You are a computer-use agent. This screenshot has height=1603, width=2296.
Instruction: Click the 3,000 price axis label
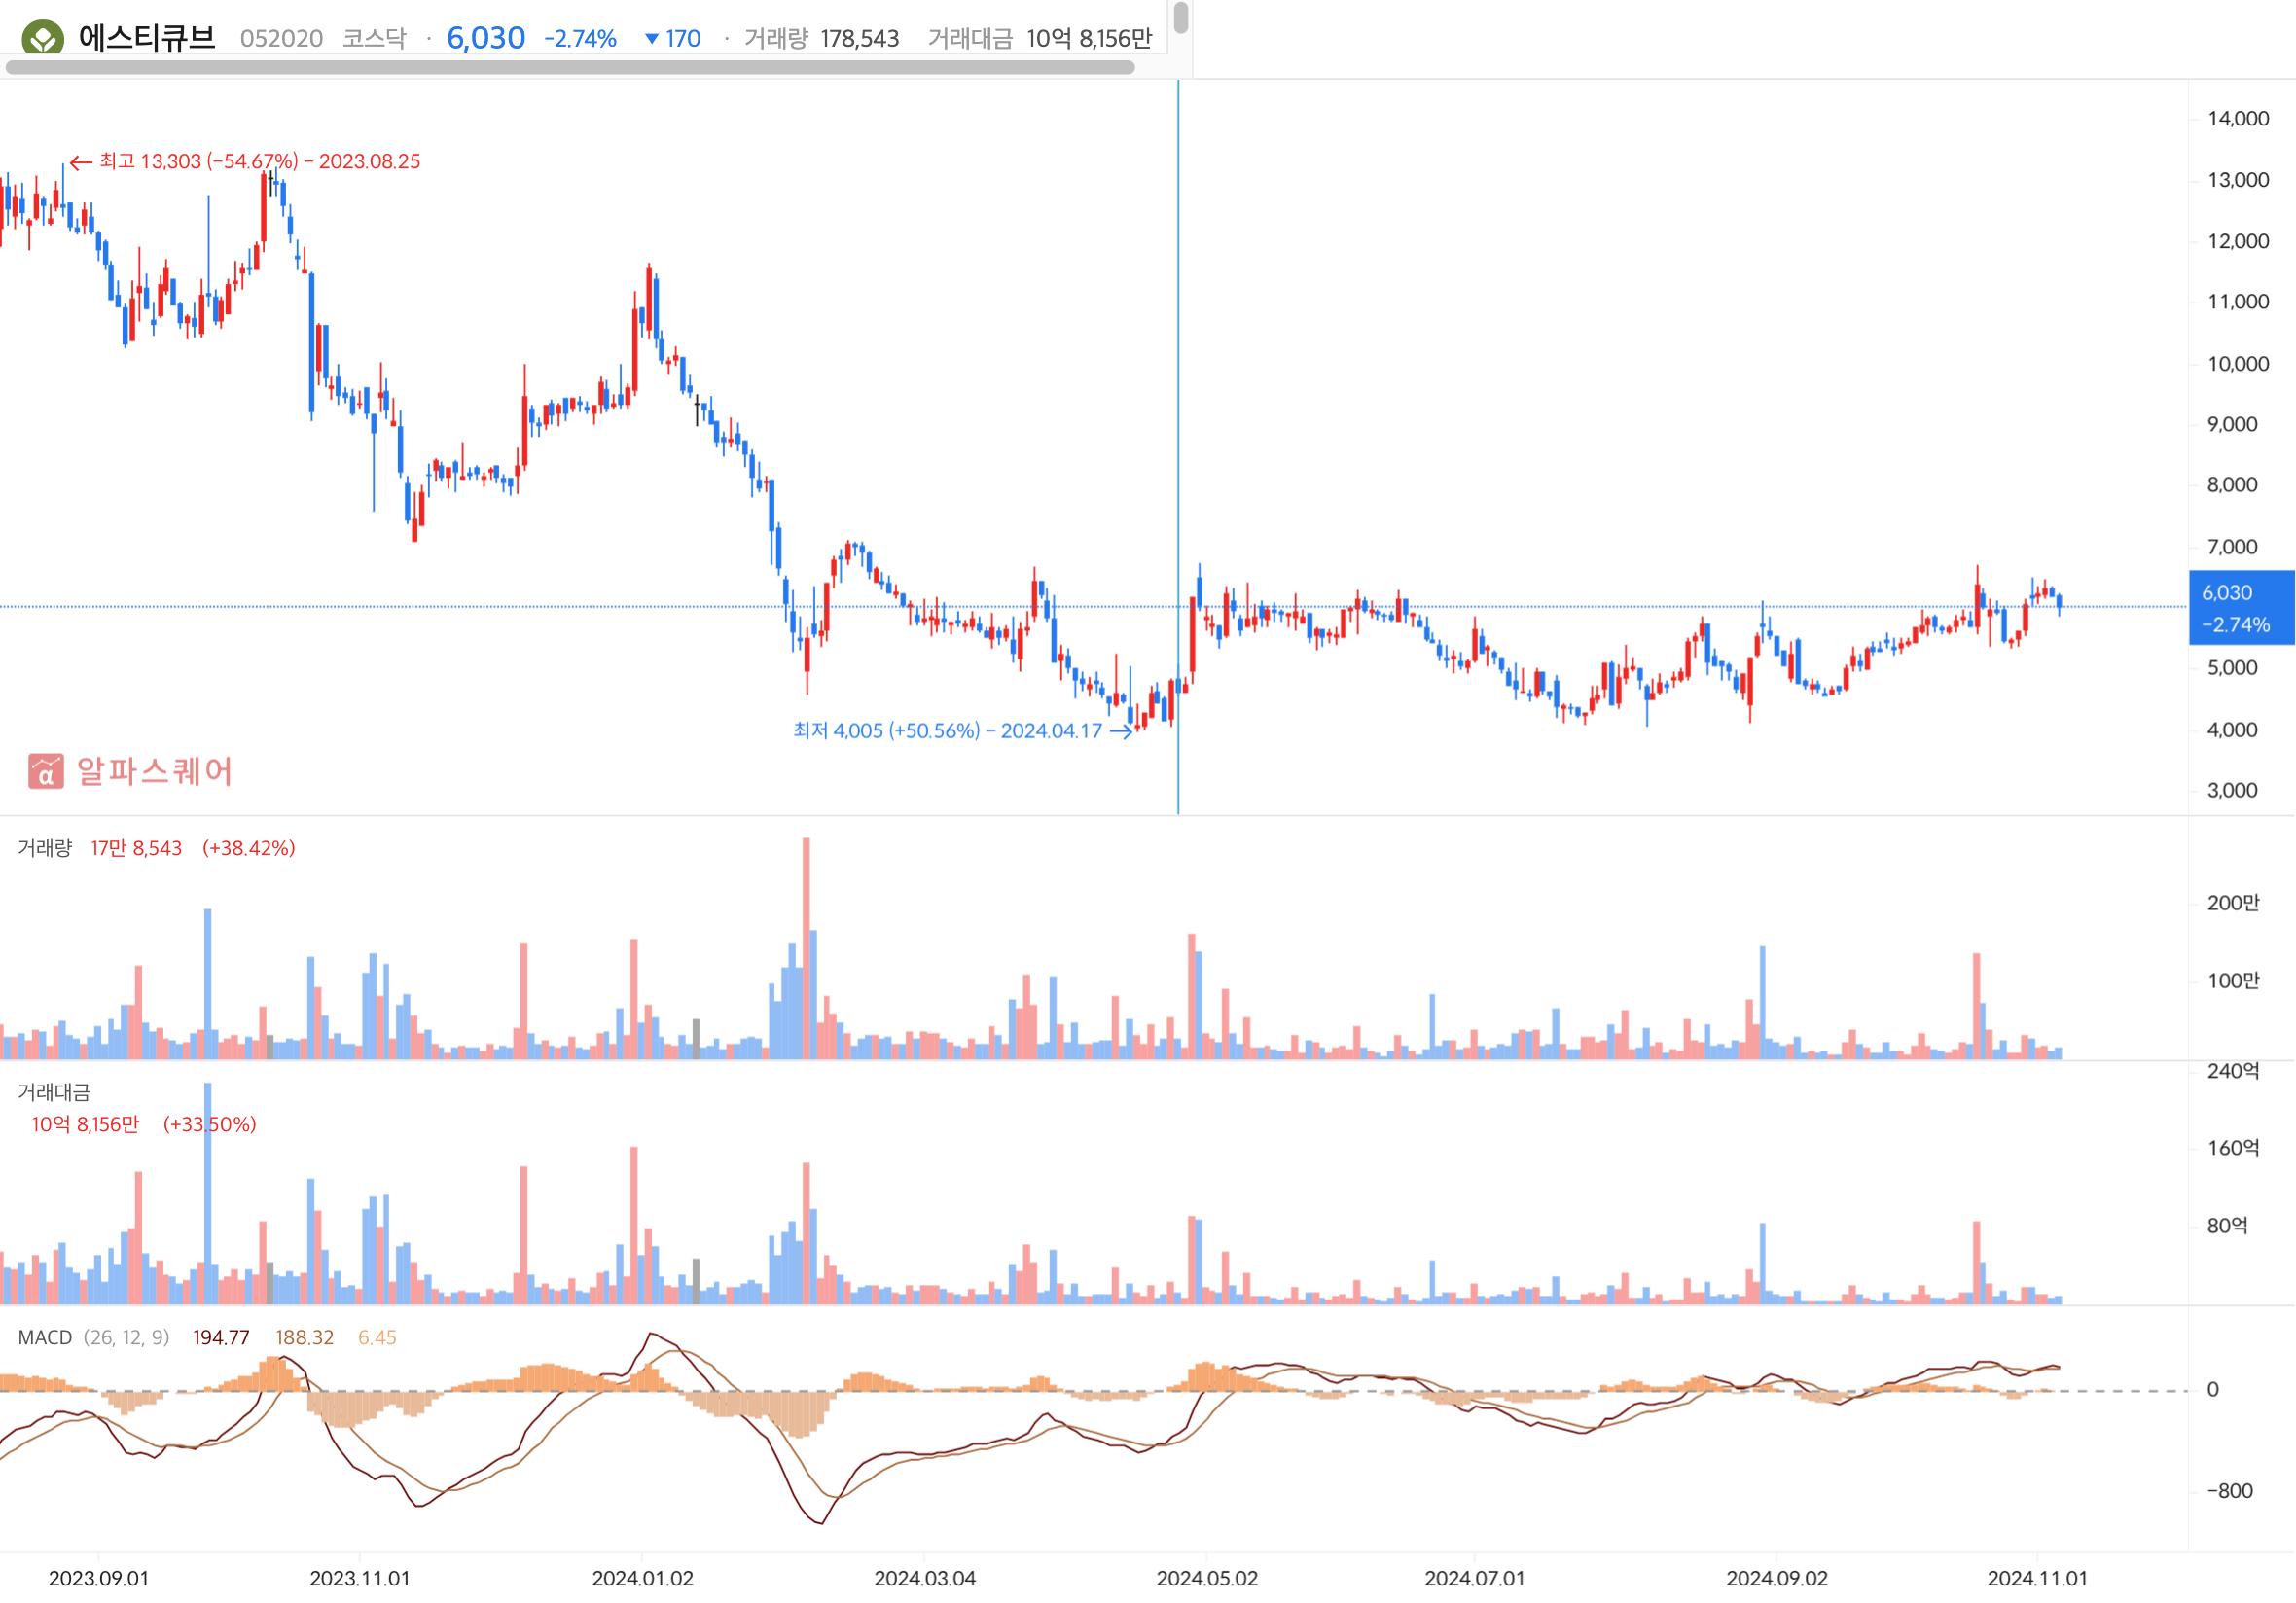click(2232, 791)
